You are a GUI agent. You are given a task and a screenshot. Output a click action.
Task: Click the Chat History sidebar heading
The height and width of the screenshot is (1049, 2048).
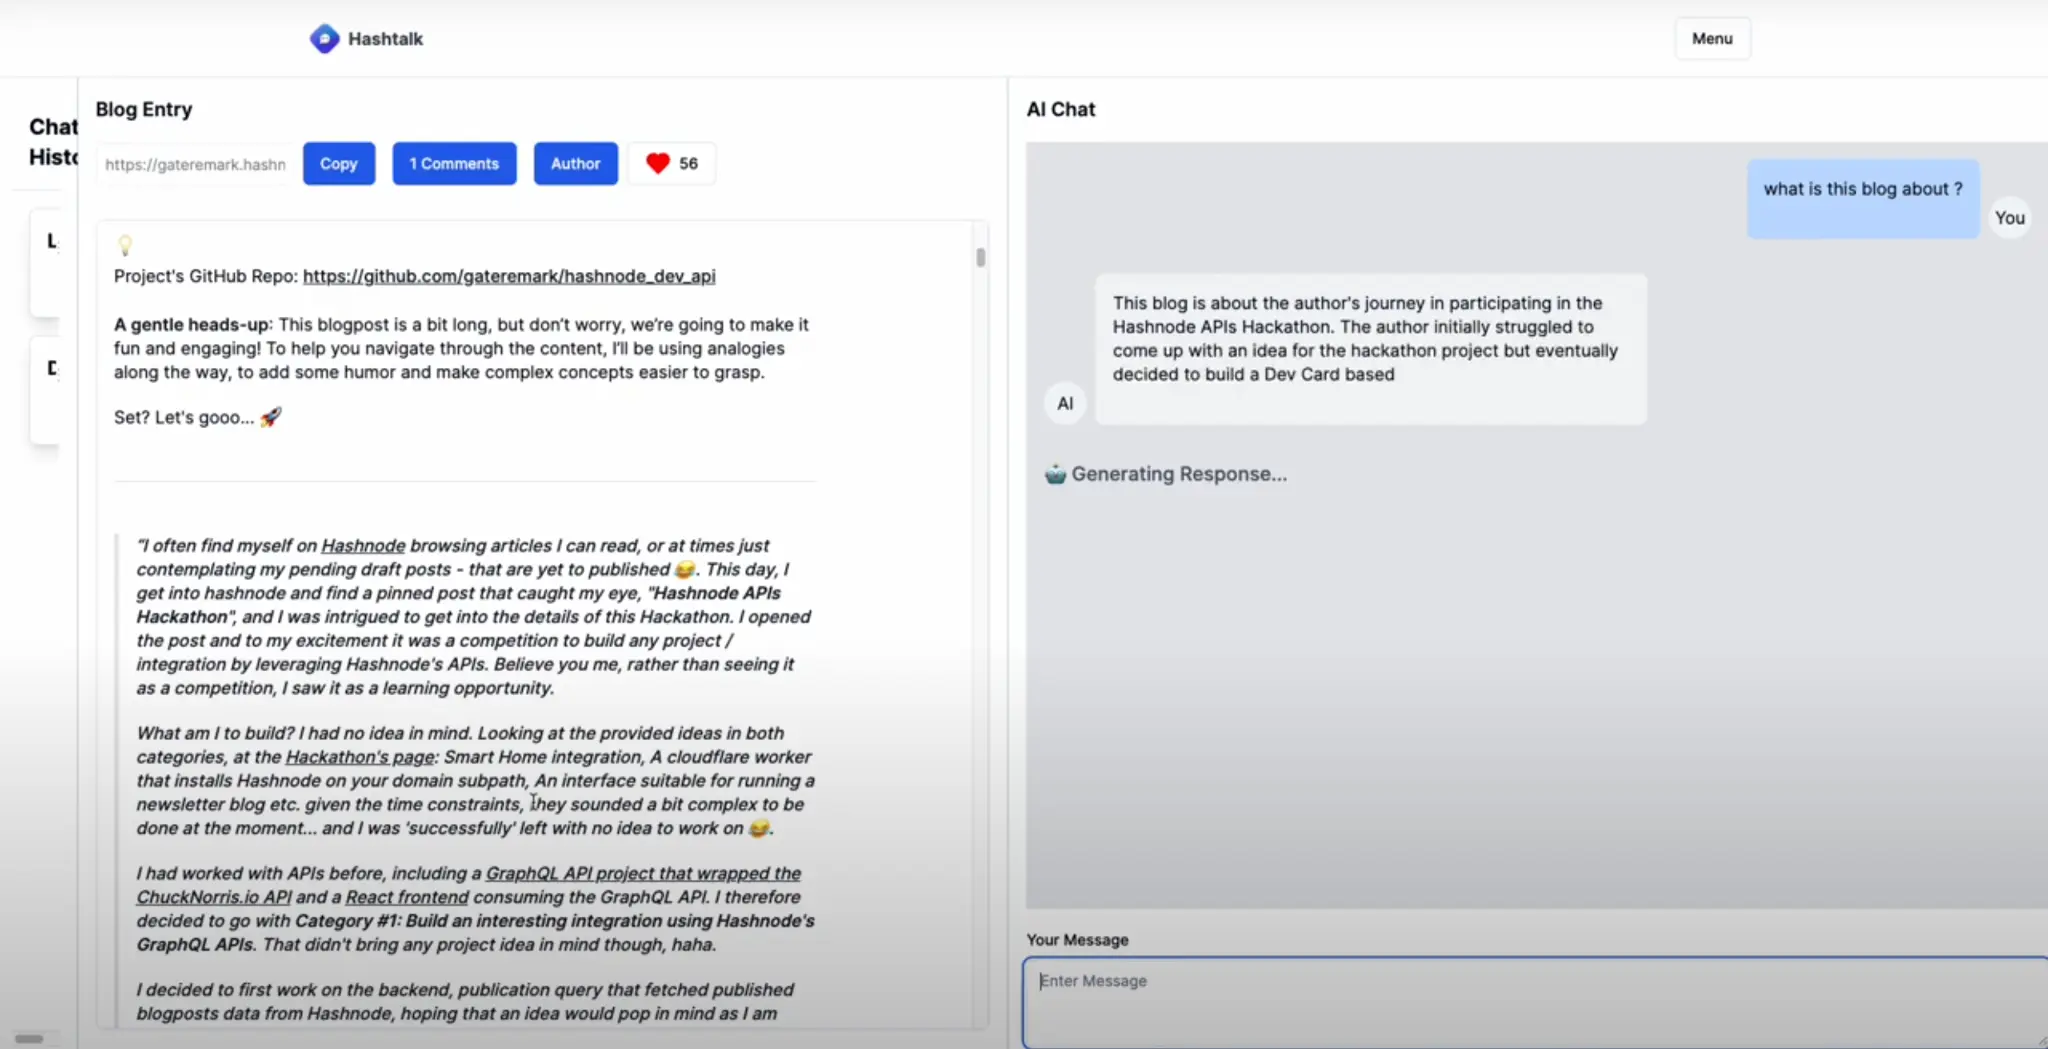point(53,142)
